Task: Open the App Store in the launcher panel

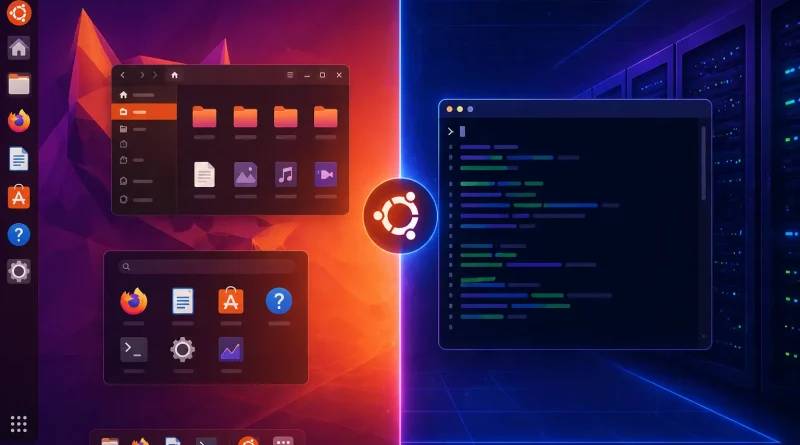Action: pyautogui.click(x=231, y=301)
